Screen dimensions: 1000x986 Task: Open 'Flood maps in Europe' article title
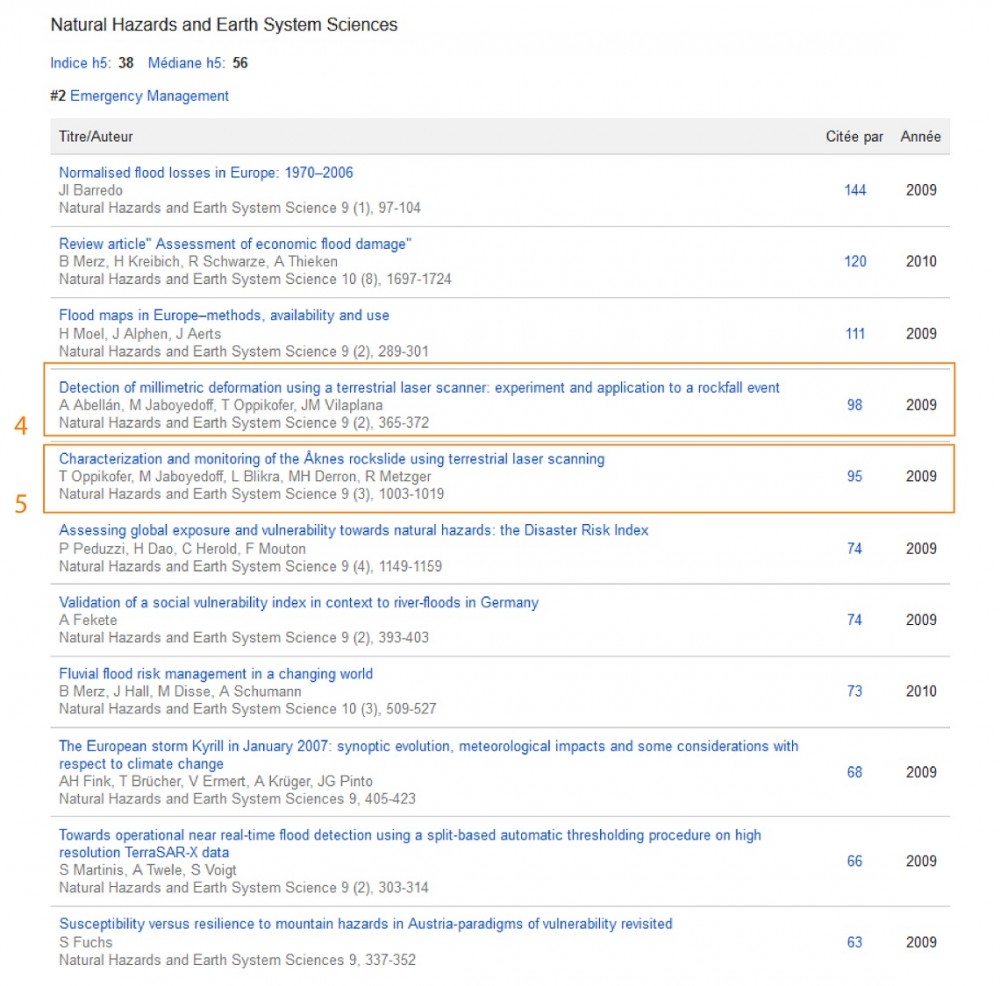click(224, 315)
